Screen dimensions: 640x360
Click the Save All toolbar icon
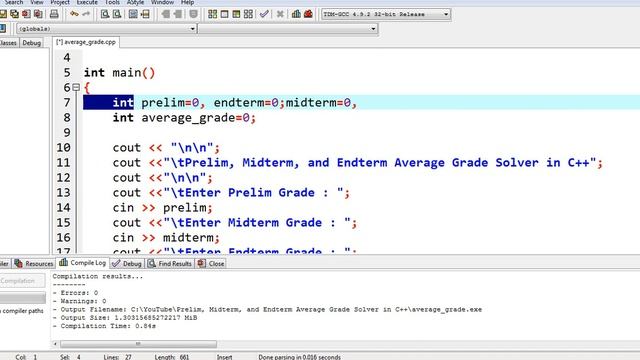15,14
